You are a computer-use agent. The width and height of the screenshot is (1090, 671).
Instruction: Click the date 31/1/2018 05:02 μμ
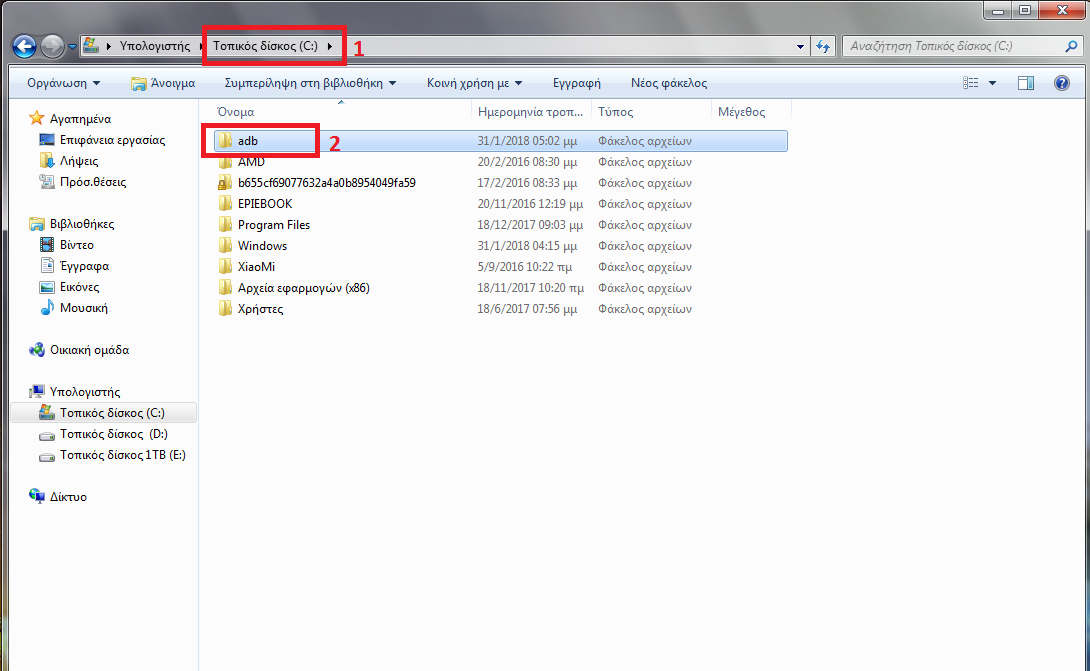click(527, 140)
